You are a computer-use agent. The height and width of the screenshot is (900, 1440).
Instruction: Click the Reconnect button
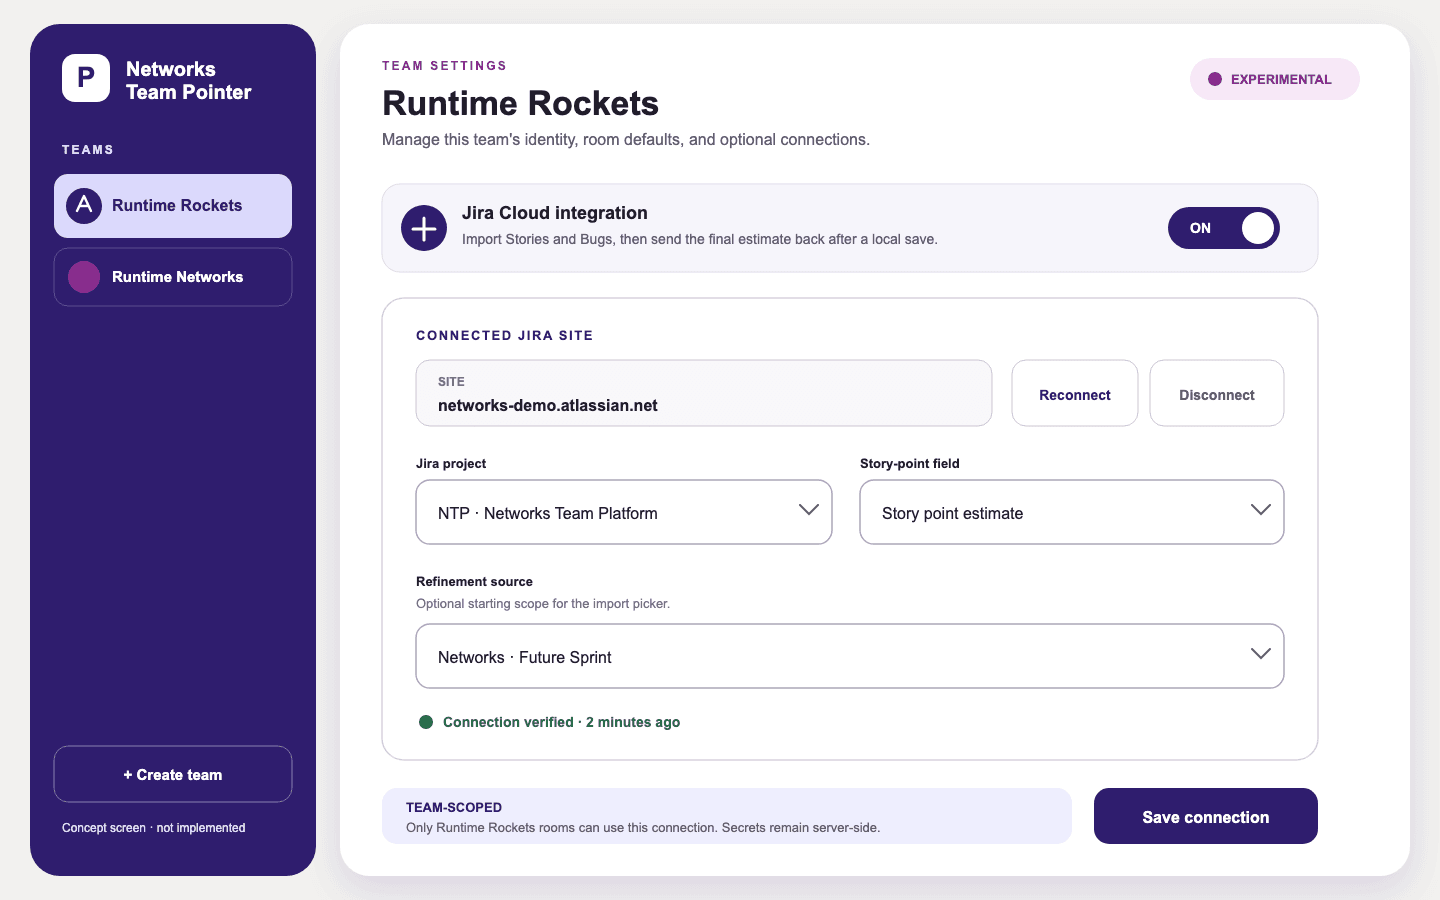1075,393
